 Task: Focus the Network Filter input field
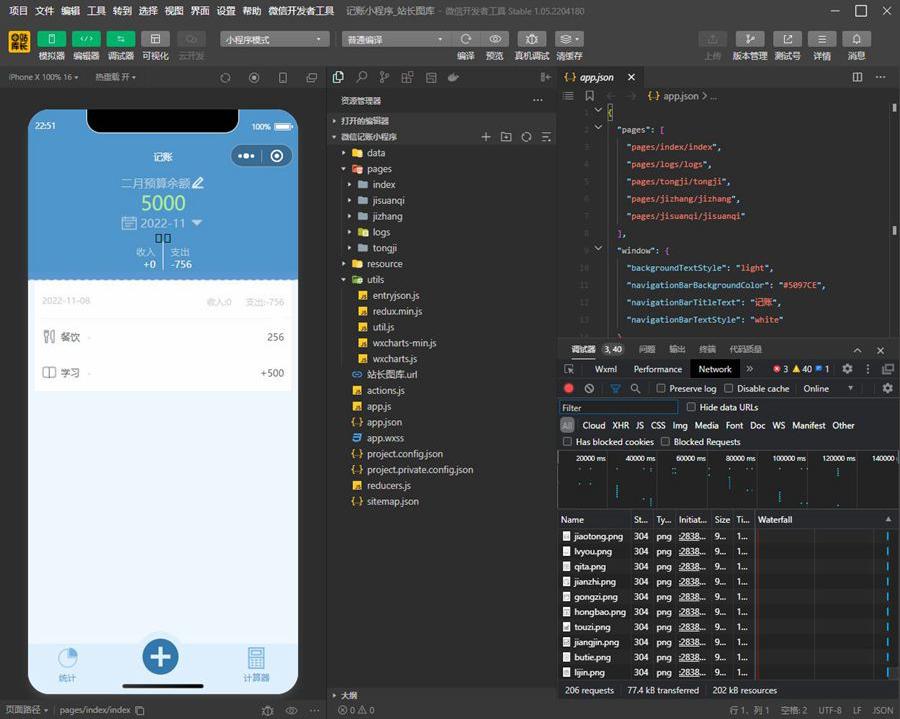click(x=618, y=407)
